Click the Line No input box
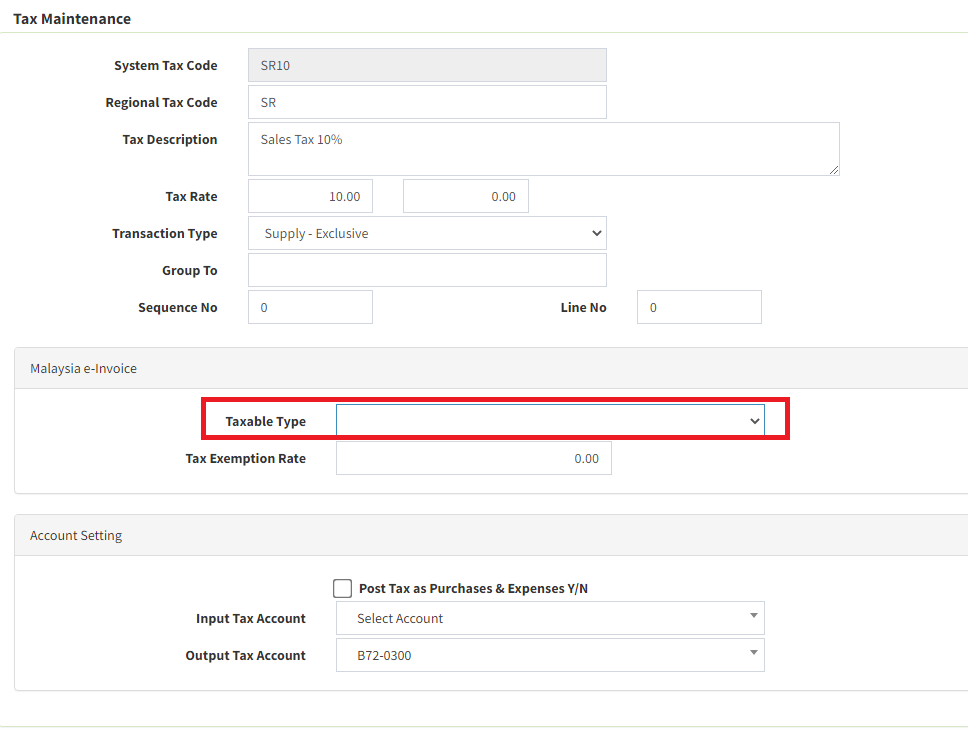 point(699,307)
